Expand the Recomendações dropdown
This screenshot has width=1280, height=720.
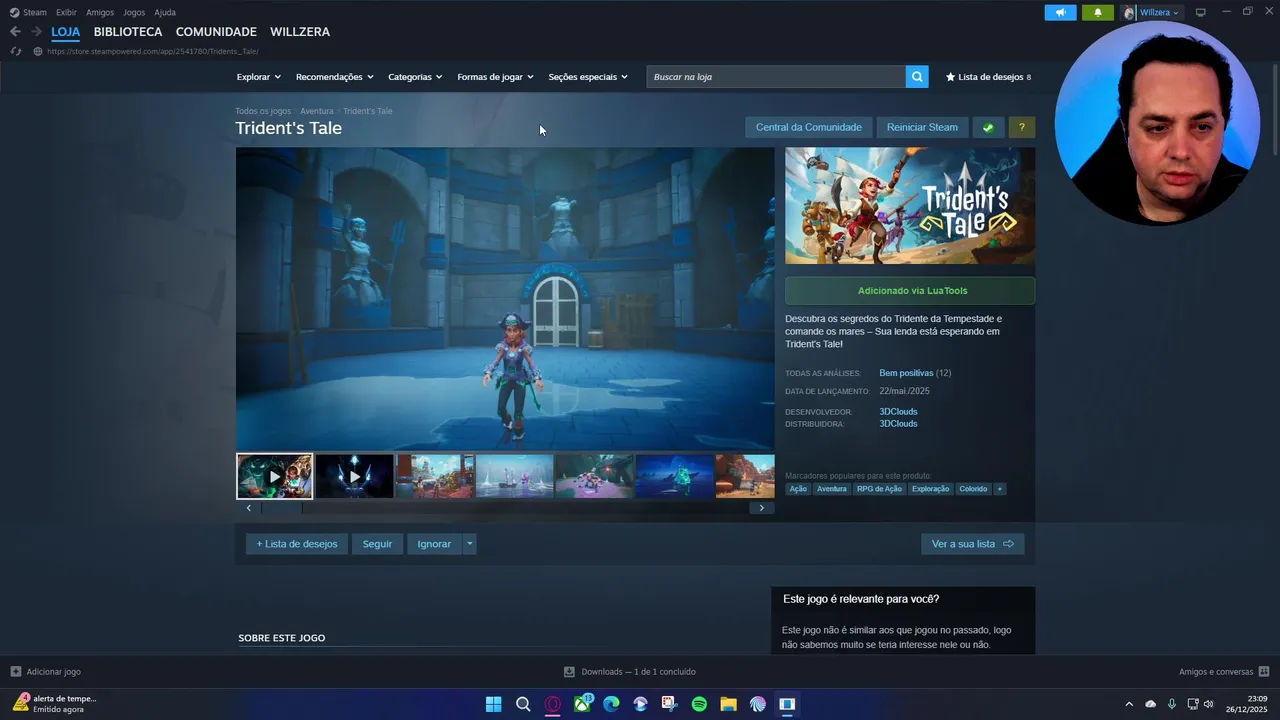(334, 77)
